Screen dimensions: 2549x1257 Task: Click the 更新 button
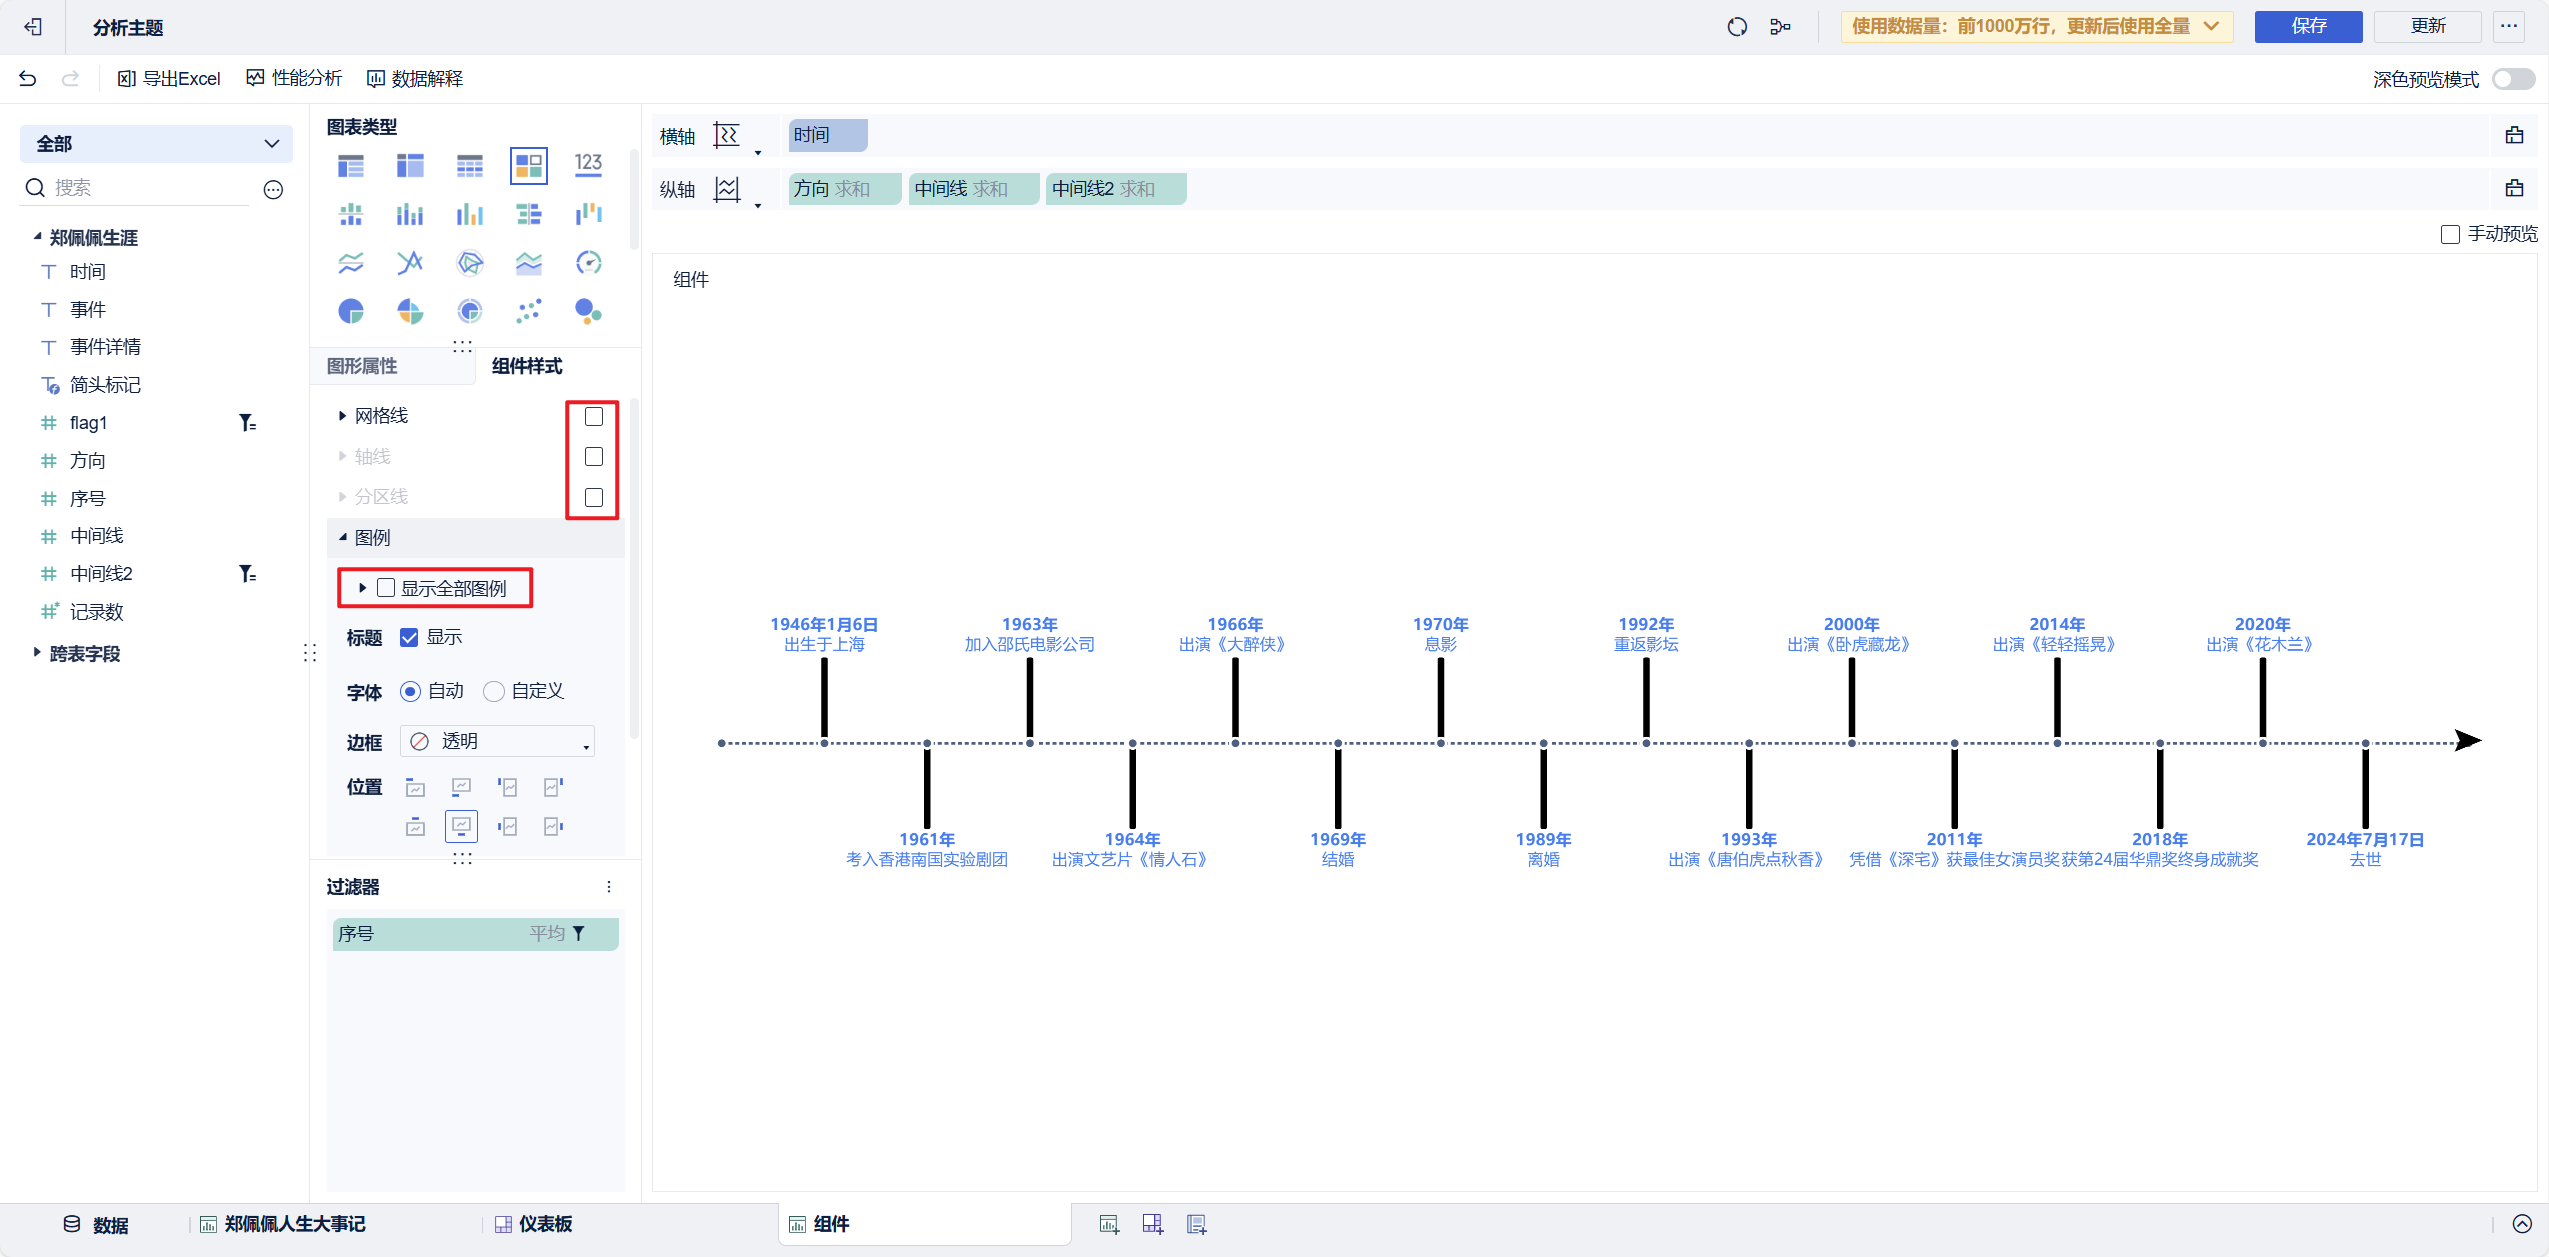point(2428,26)
